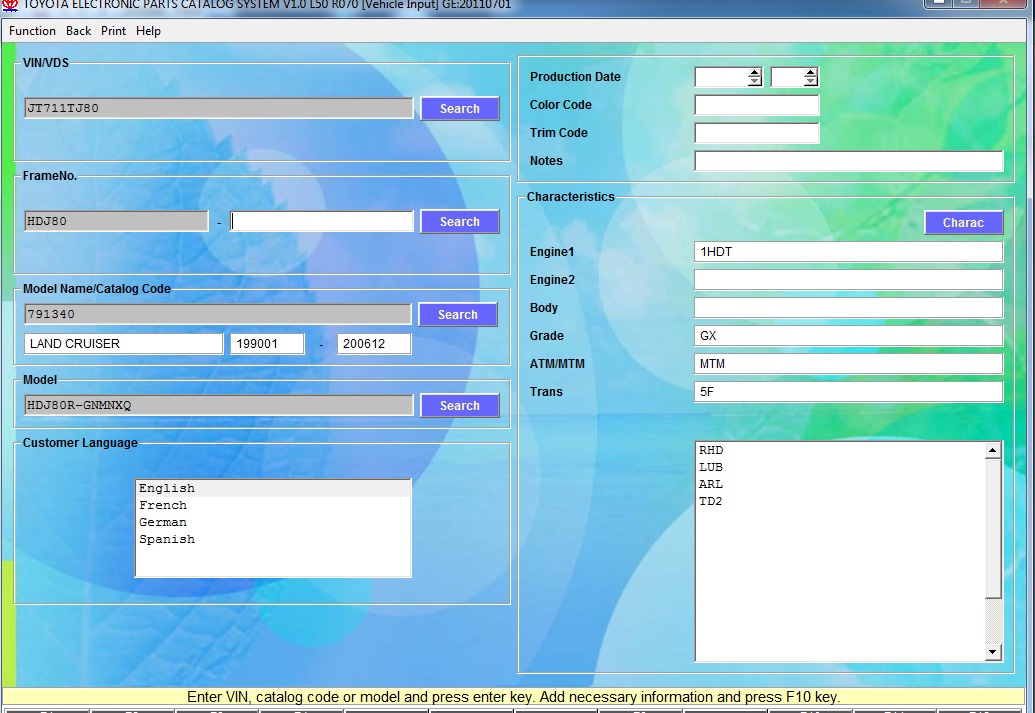
Task: Click Search beside the VIN/VDS field
Action: point(460,109)
